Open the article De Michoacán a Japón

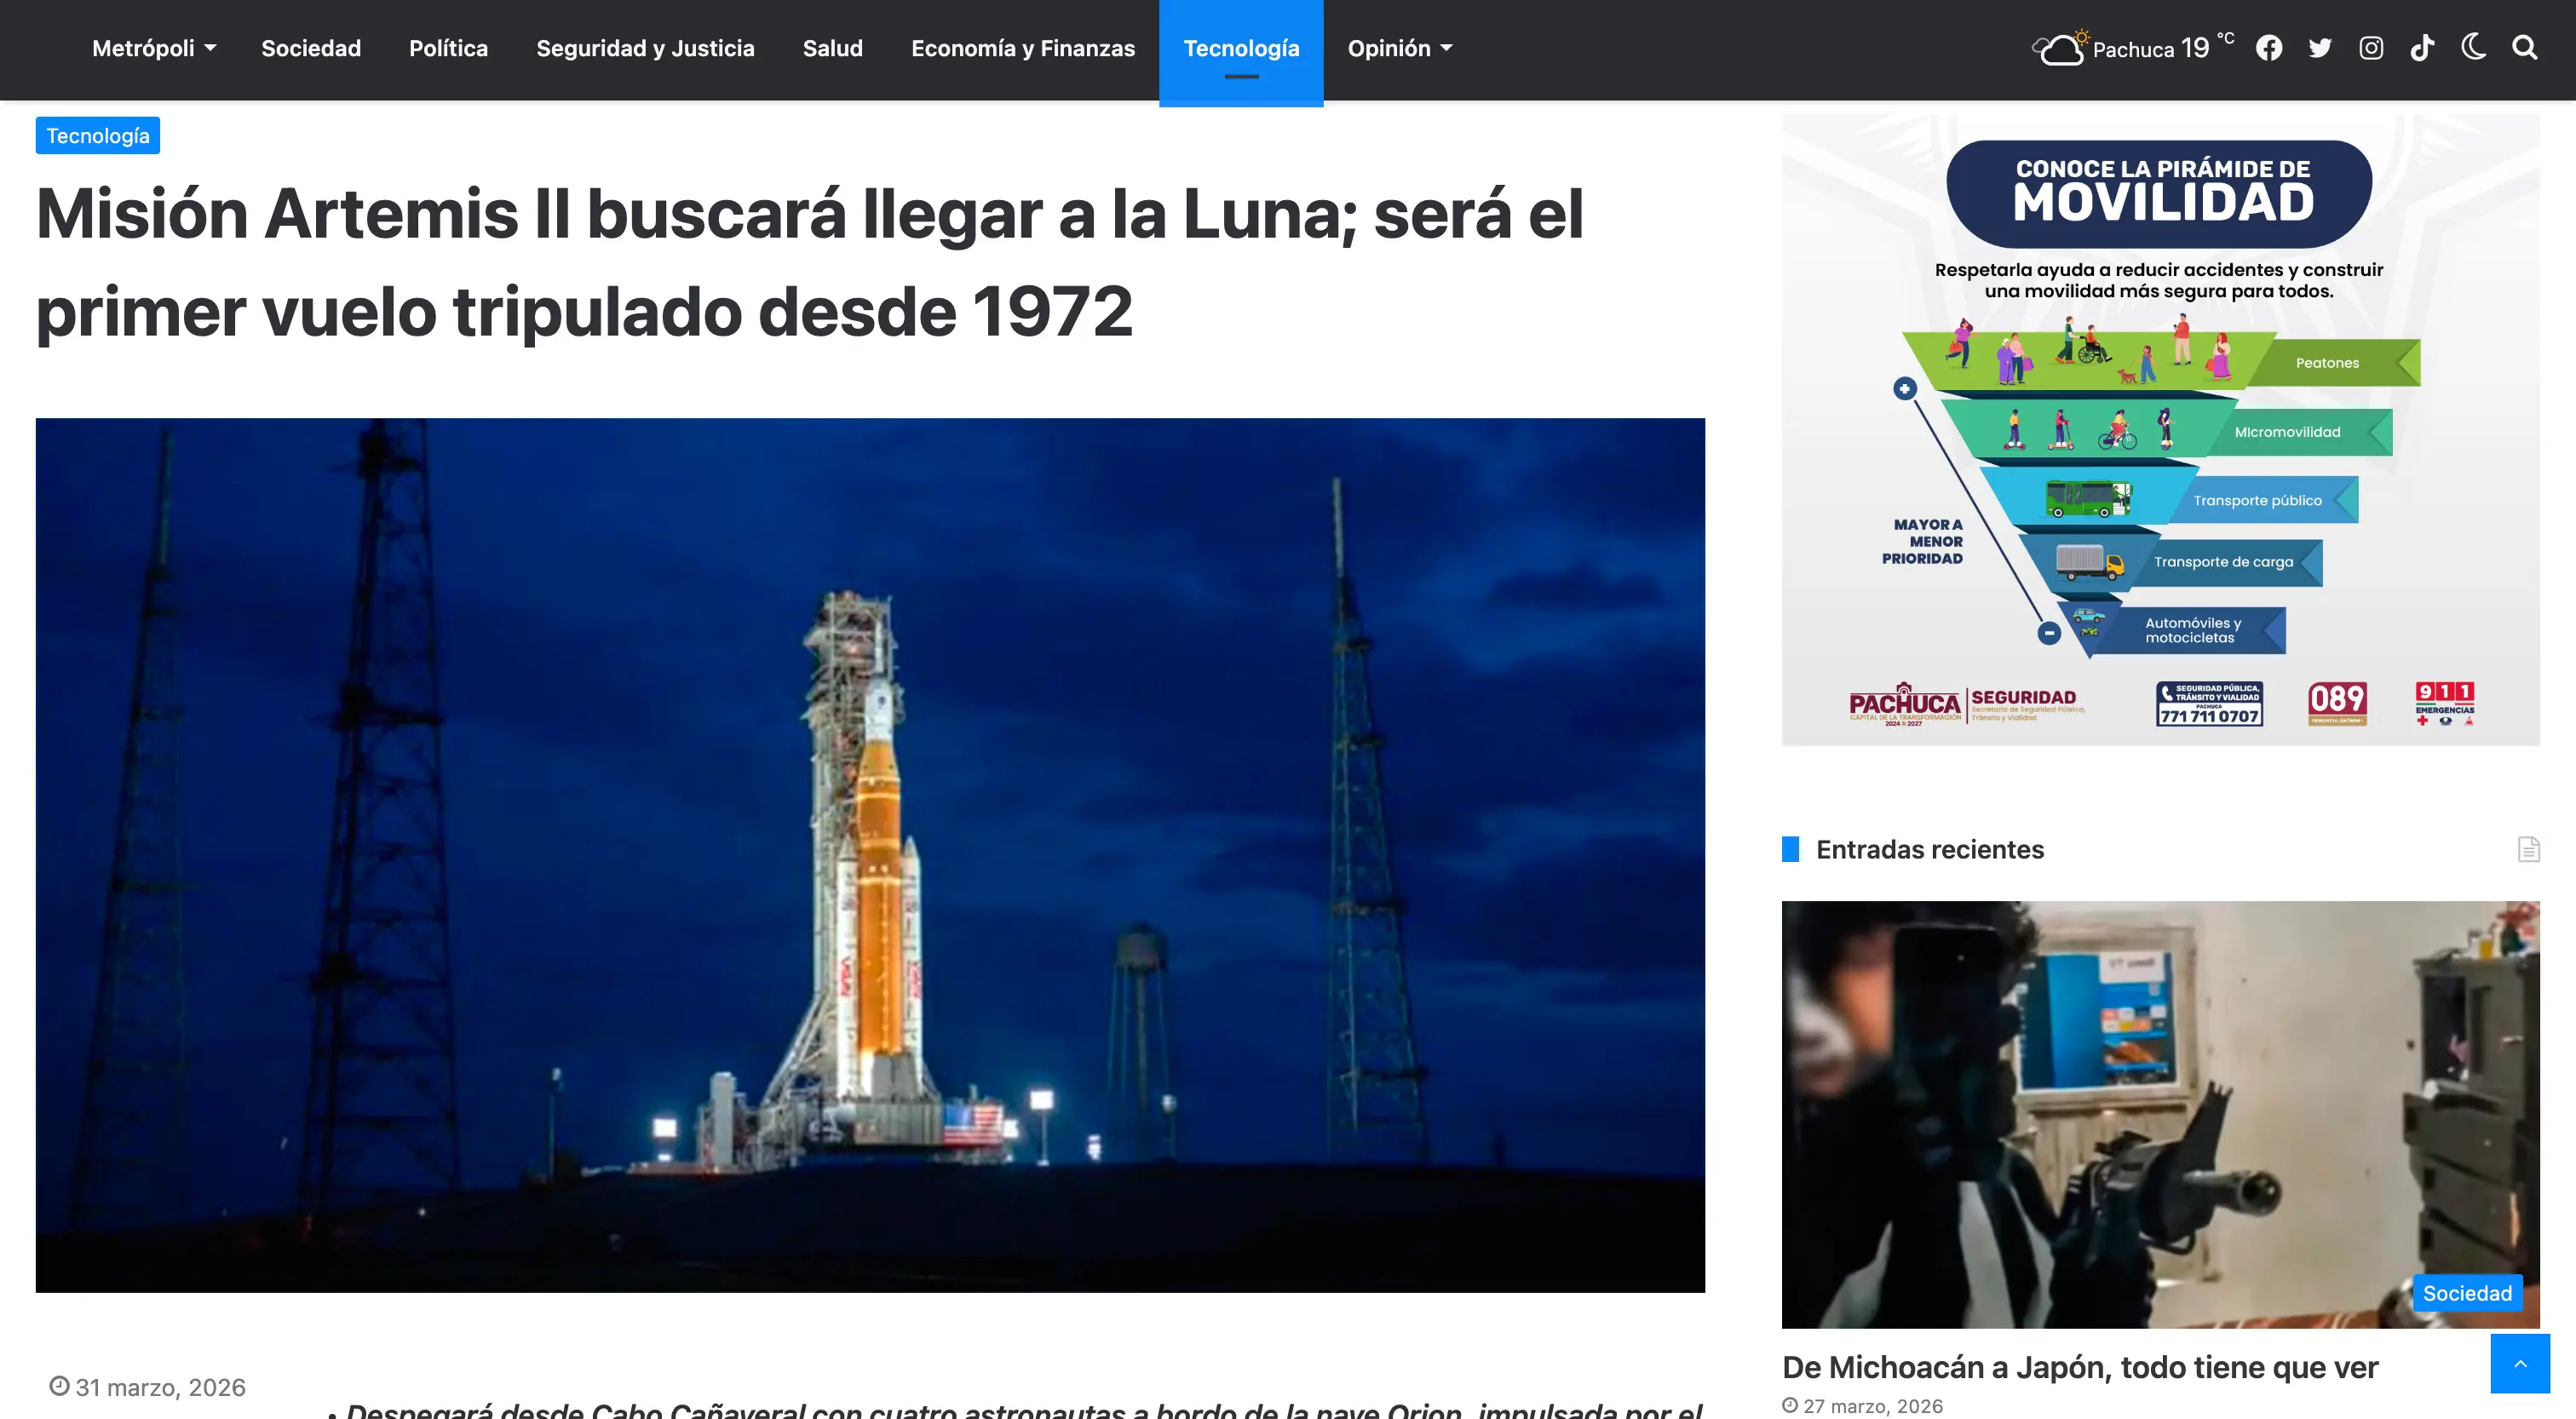click(2080, 1367)
